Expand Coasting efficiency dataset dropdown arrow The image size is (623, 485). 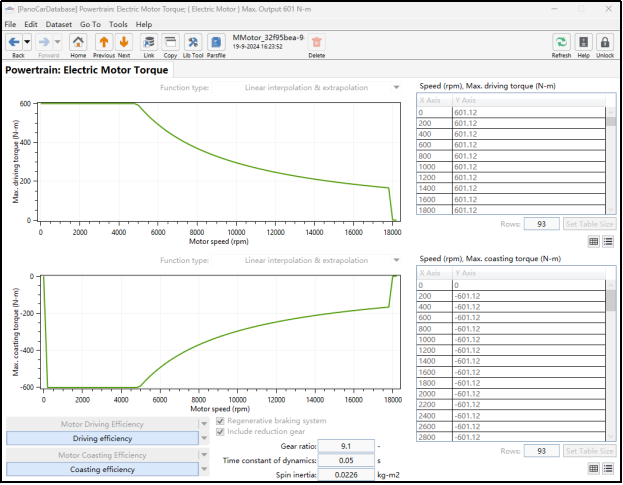204,470
